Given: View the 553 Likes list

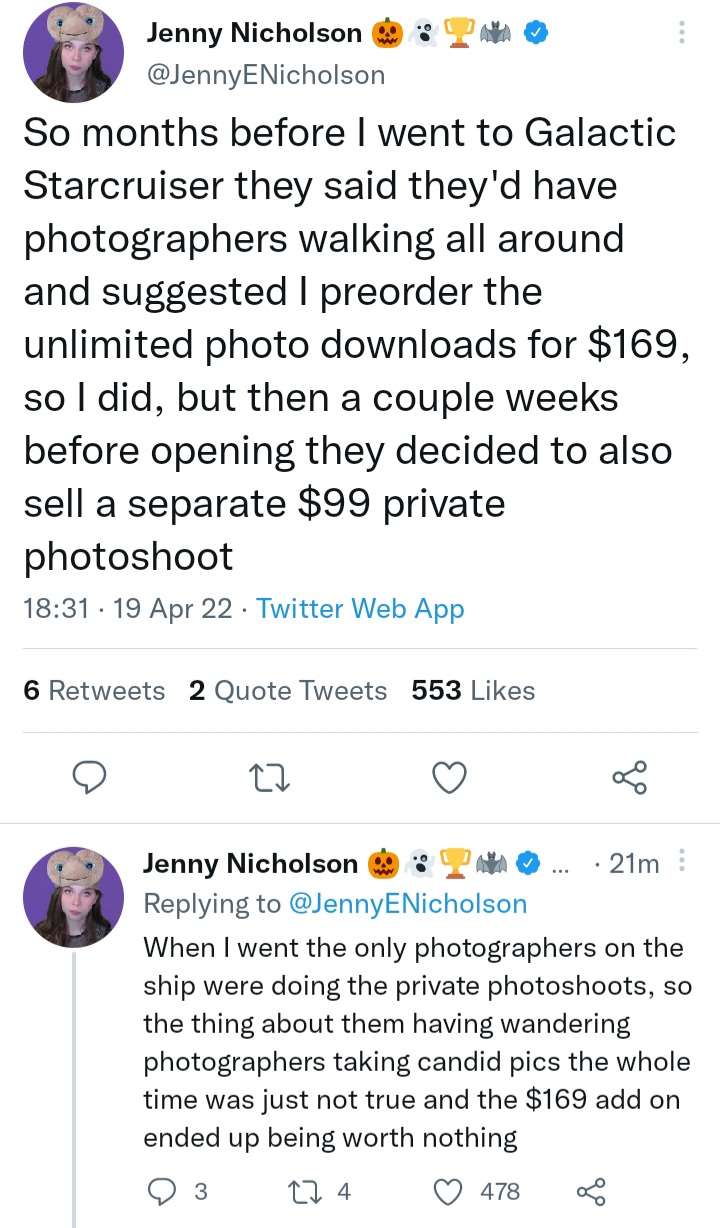Looking at the screenshot, I should tap(473, 691).
